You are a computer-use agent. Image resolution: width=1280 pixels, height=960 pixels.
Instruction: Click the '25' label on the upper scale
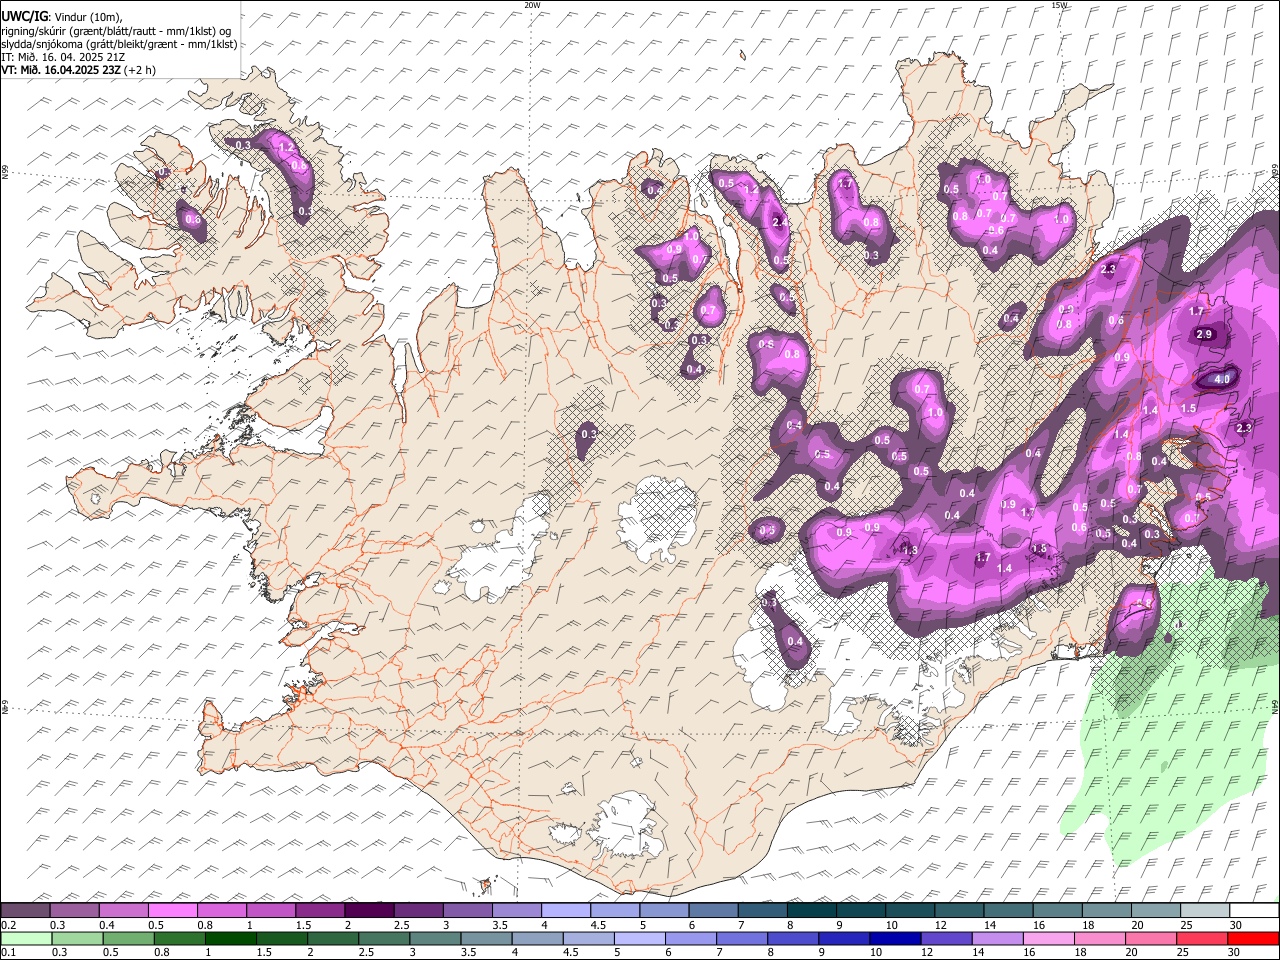1186,925
